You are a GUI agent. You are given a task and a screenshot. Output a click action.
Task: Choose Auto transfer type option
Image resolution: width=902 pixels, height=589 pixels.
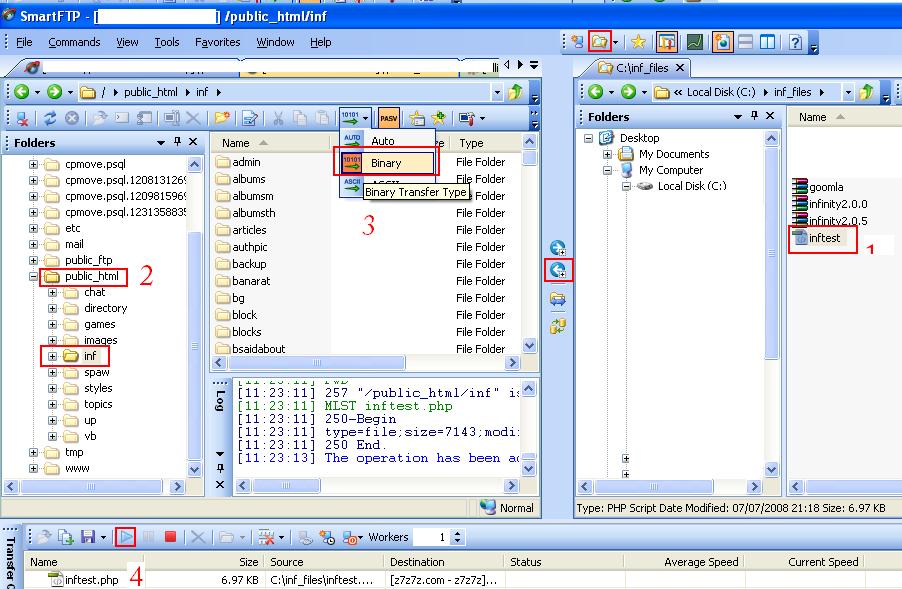pyautogui.click(x=382, y=141)
